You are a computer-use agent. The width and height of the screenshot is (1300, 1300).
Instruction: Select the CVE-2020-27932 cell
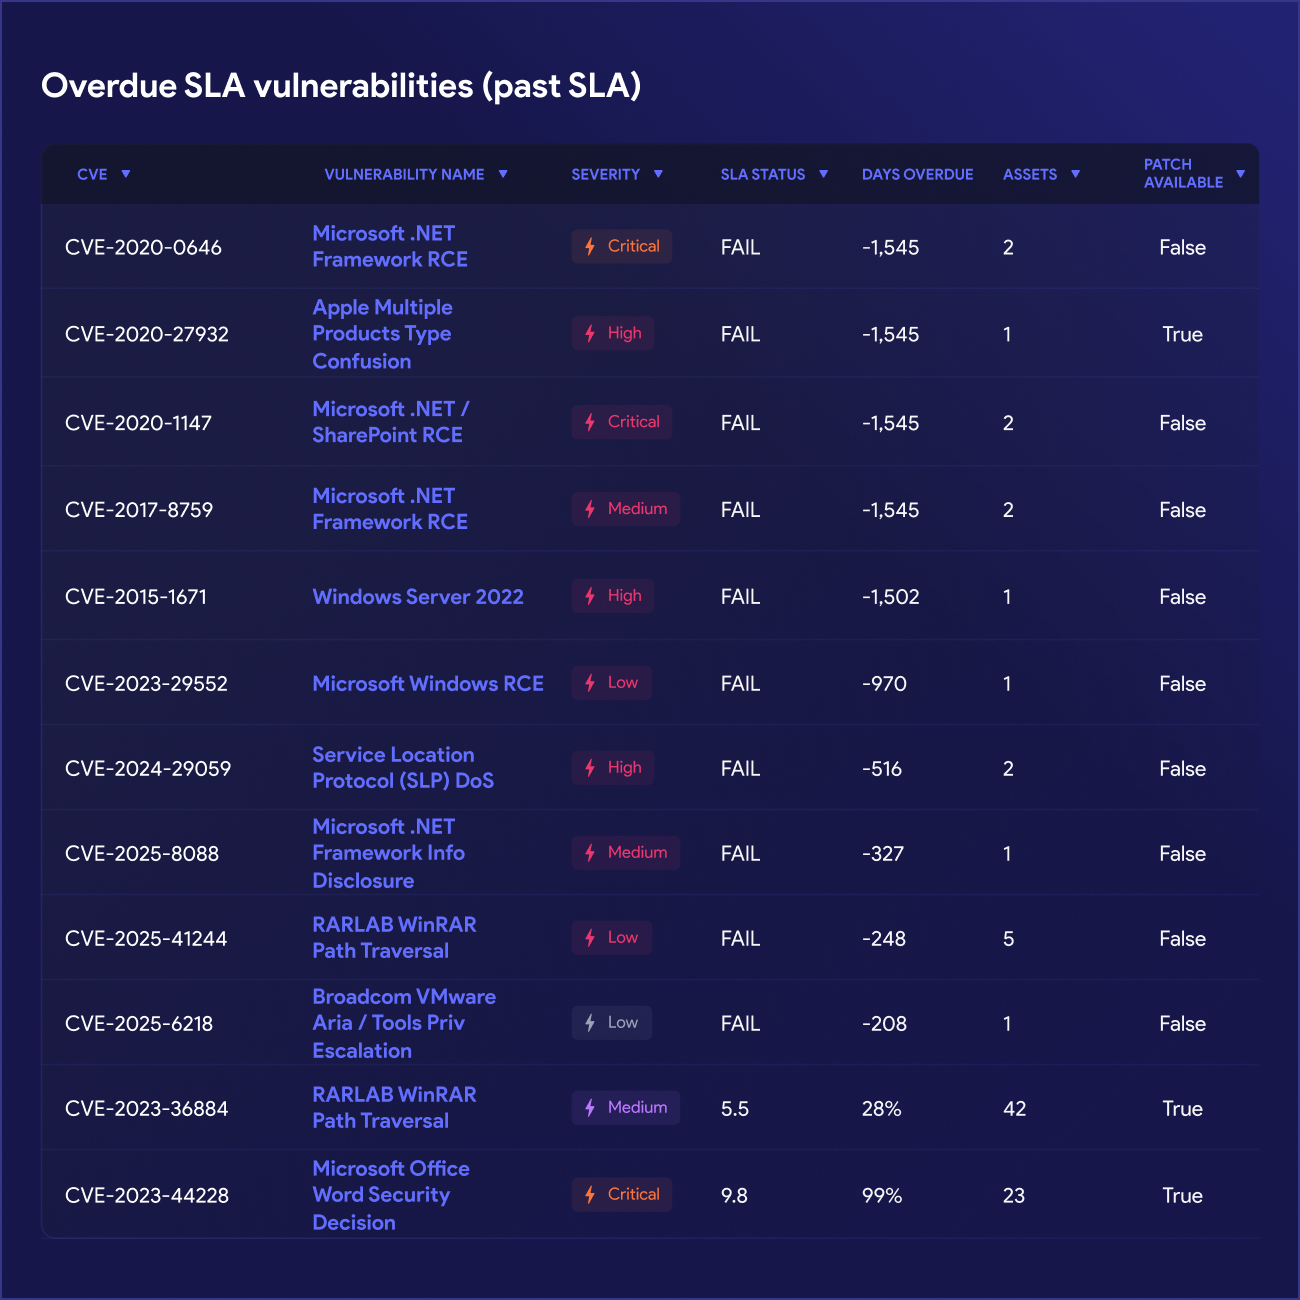(x=147, y=334)
